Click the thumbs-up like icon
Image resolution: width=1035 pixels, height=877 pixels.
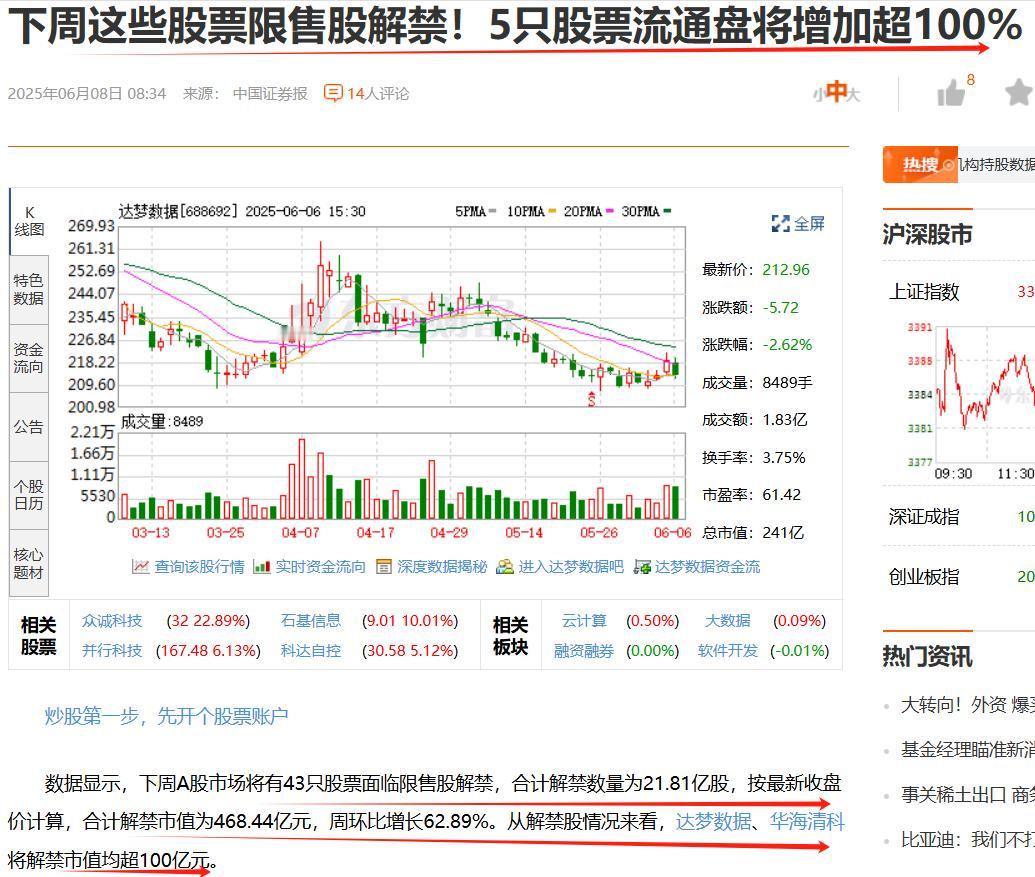[951, 93]
